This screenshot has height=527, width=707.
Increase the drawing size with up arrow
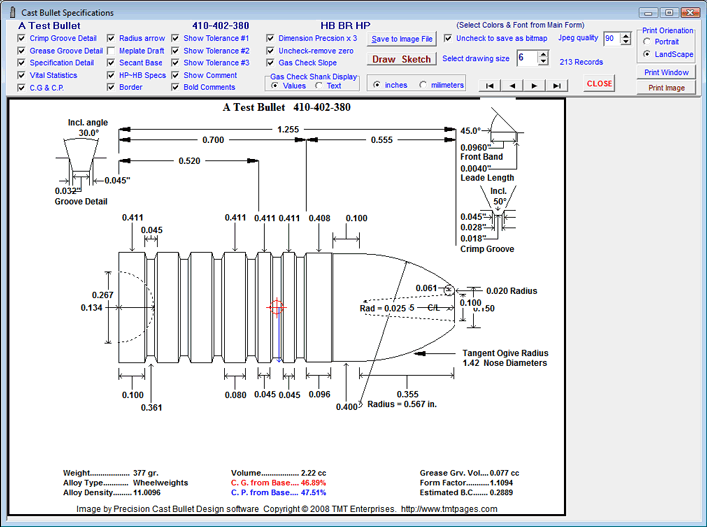[x=544, y=54]
